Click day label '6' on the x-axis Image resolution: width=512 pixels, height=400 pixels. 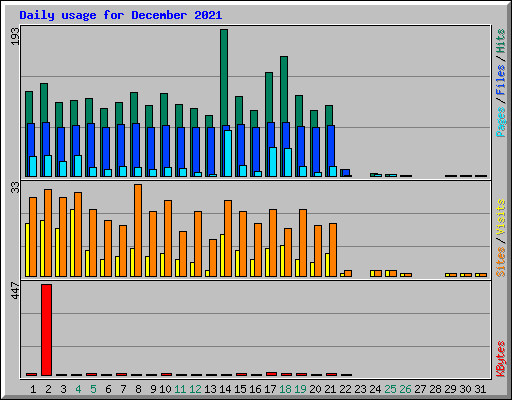(108, 389)
